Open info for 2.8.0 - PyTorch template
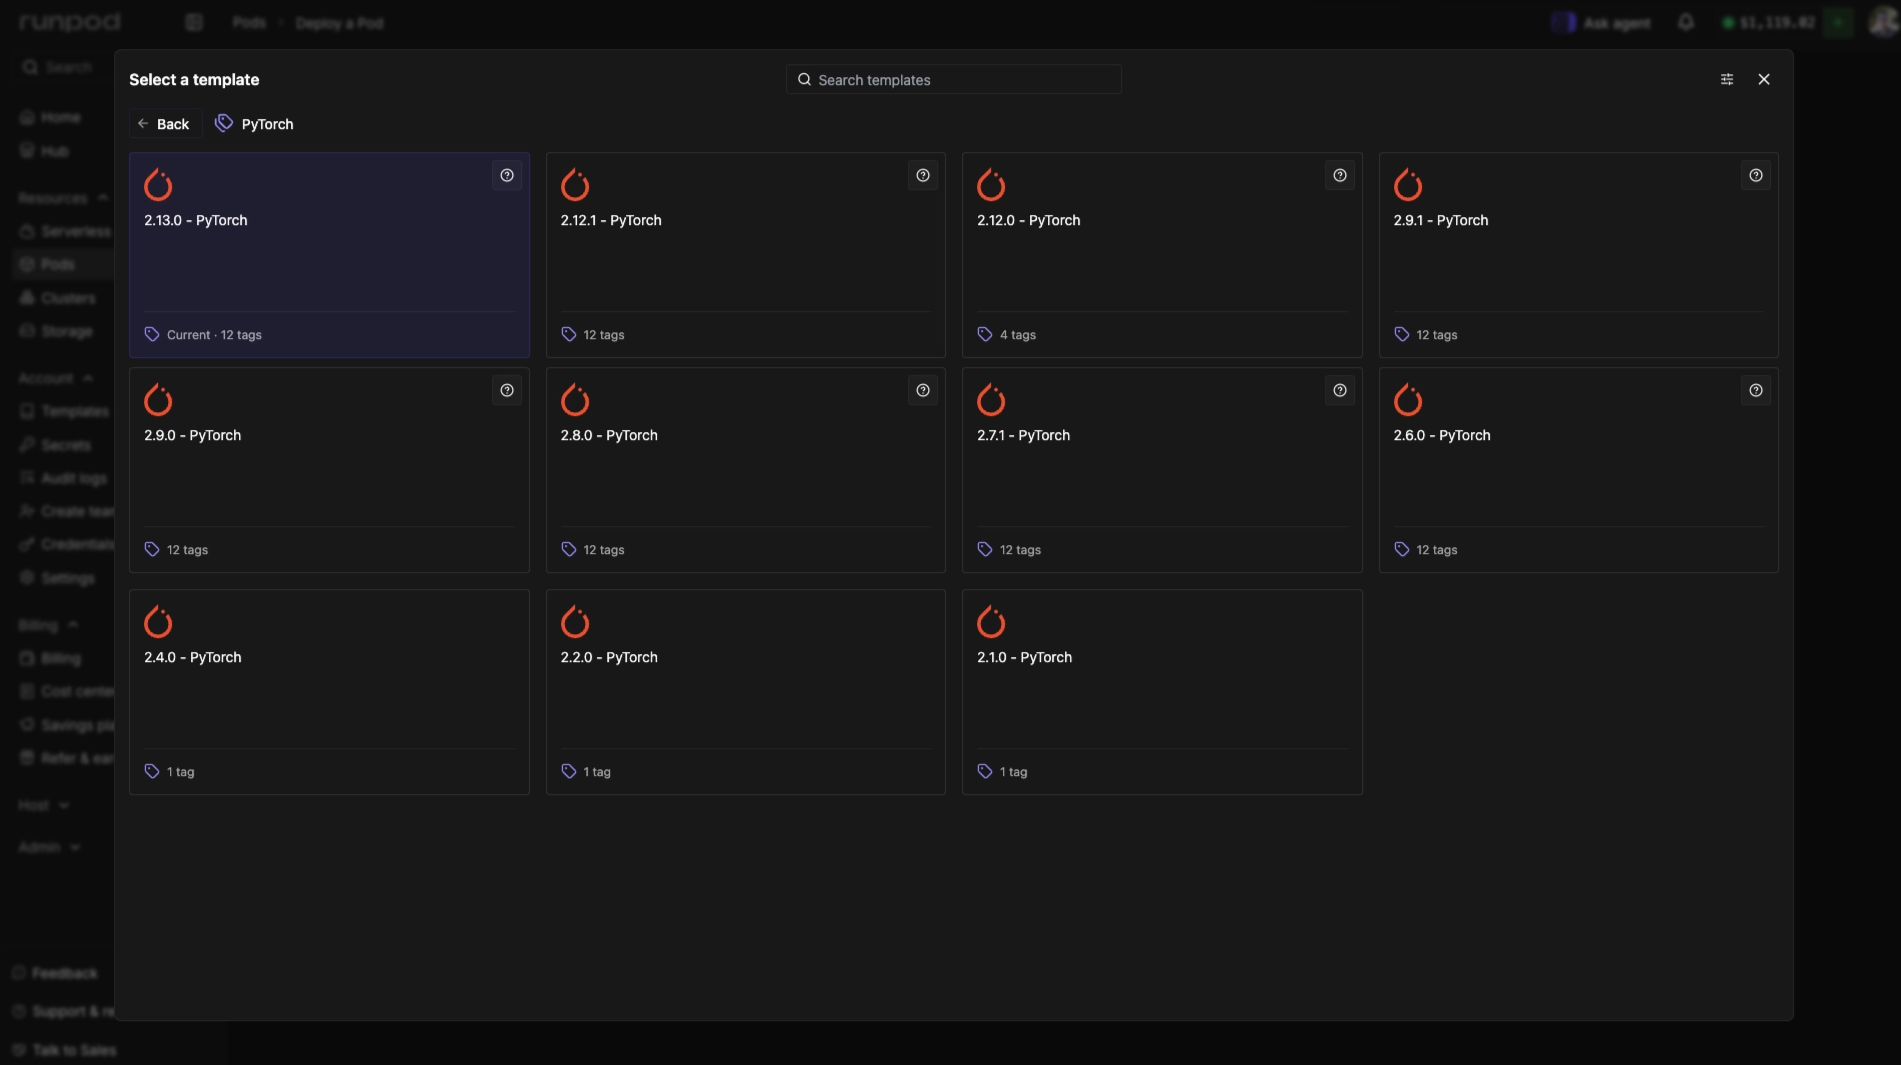The width and height of the screenshot is (1901, 1065). [x=923, y=390]
